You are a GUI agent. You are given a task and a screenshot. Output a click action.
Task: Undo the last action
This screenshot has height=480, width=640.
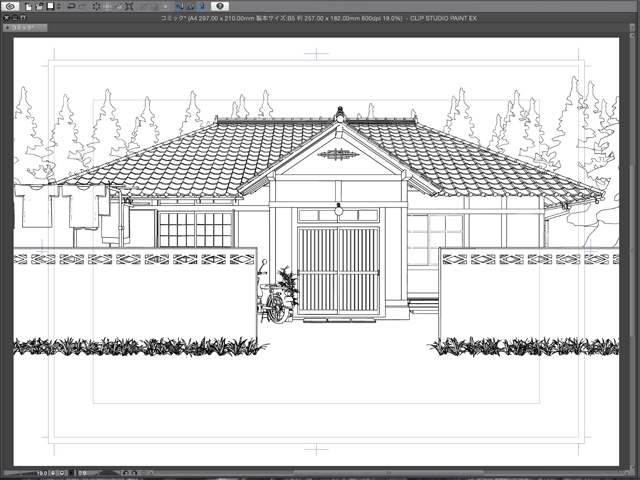[x=71, y=7]
